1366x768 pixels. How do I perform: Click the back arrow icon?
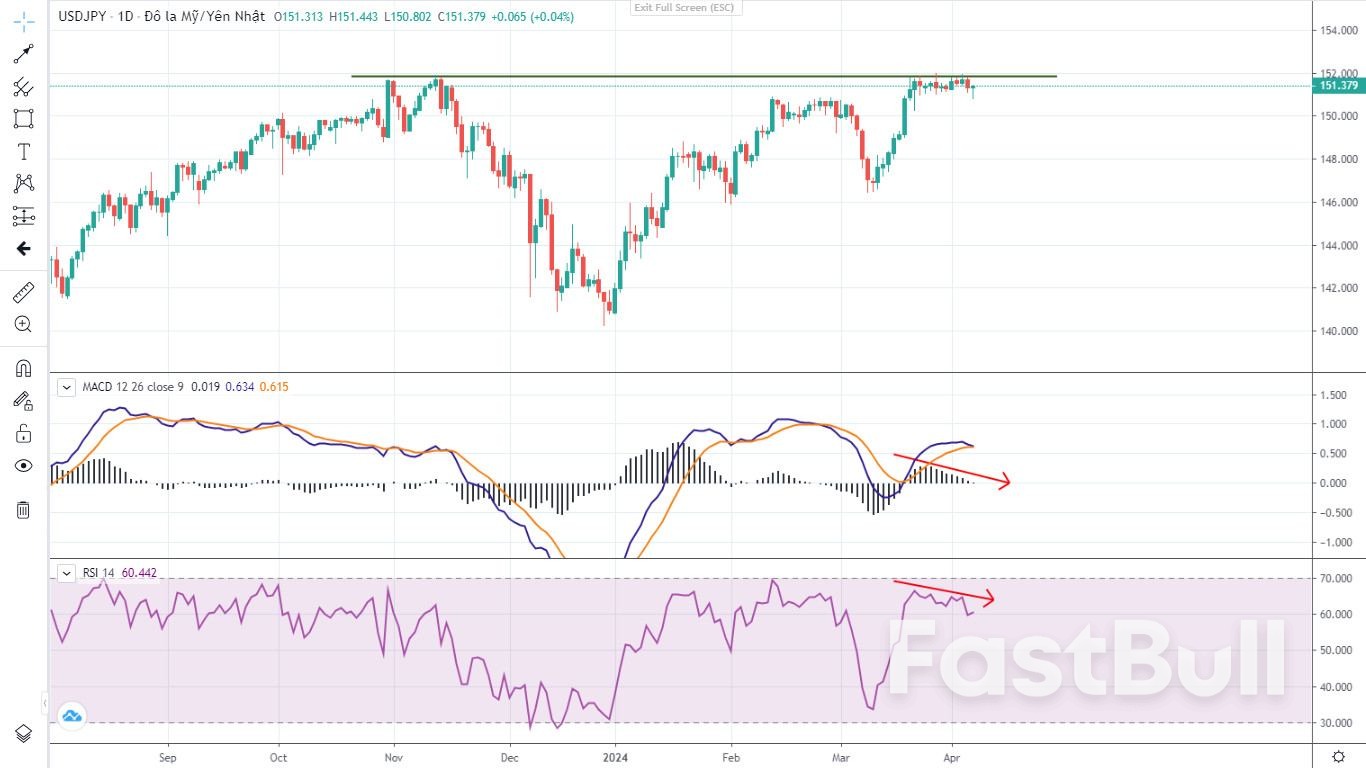tap(23, 249)
